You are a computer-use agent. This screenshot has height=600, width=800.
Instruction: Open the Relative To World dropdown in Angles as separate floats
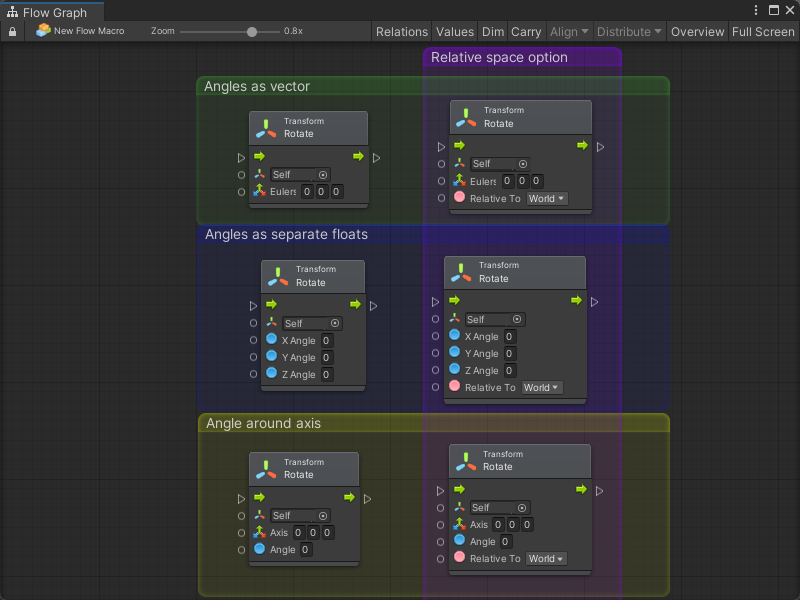542,387
